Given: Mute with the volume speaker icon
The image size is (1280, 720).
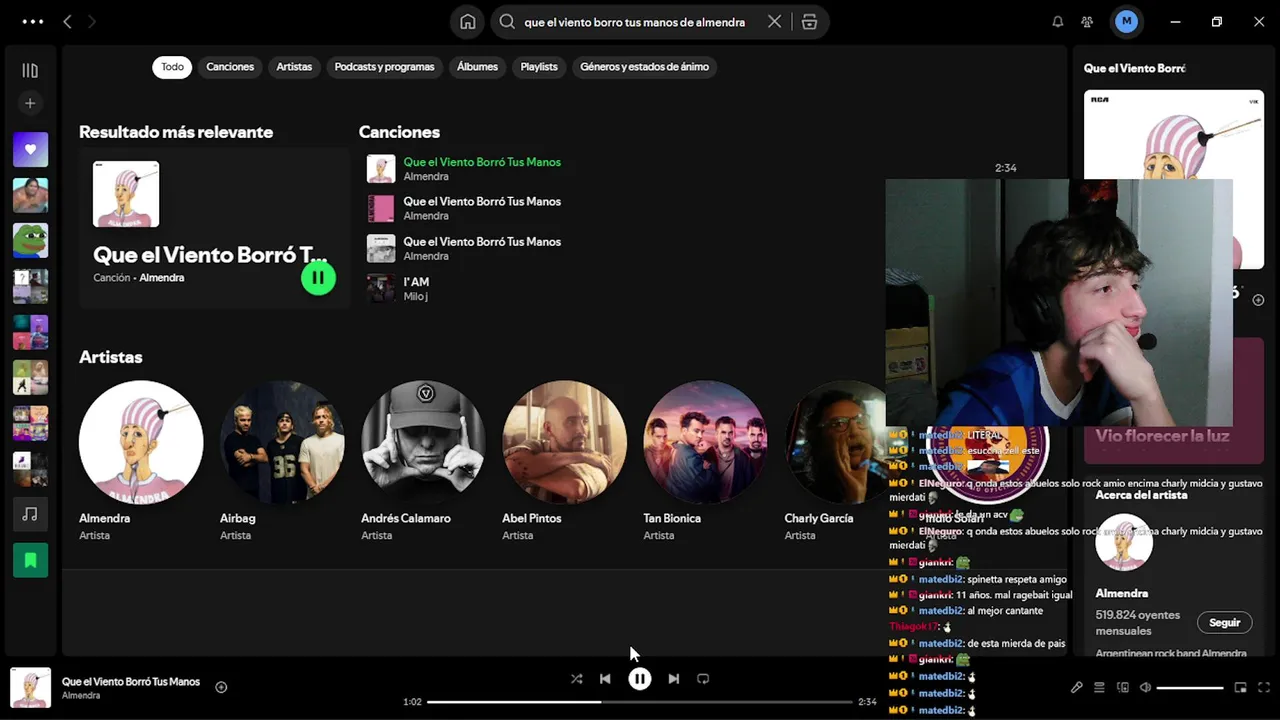Looking at the screenshot, I should pos(1146,688).
